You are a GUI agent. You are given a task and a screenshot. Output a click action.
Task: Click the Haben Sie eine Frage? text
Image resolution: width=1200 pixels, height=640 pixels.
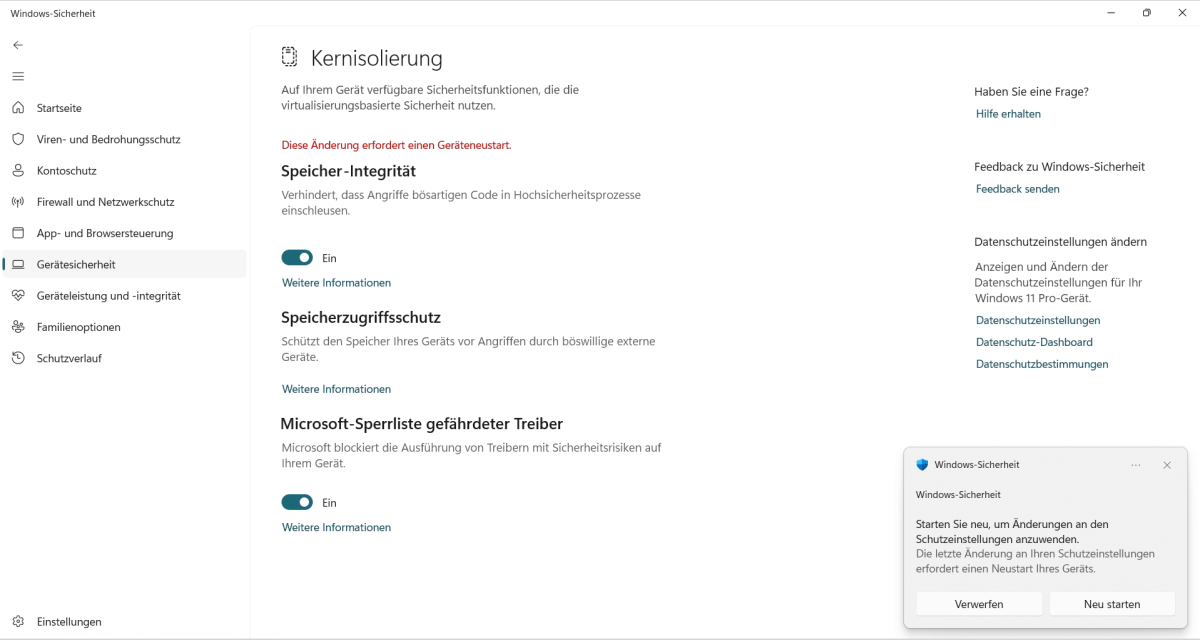coord(1031,92)
